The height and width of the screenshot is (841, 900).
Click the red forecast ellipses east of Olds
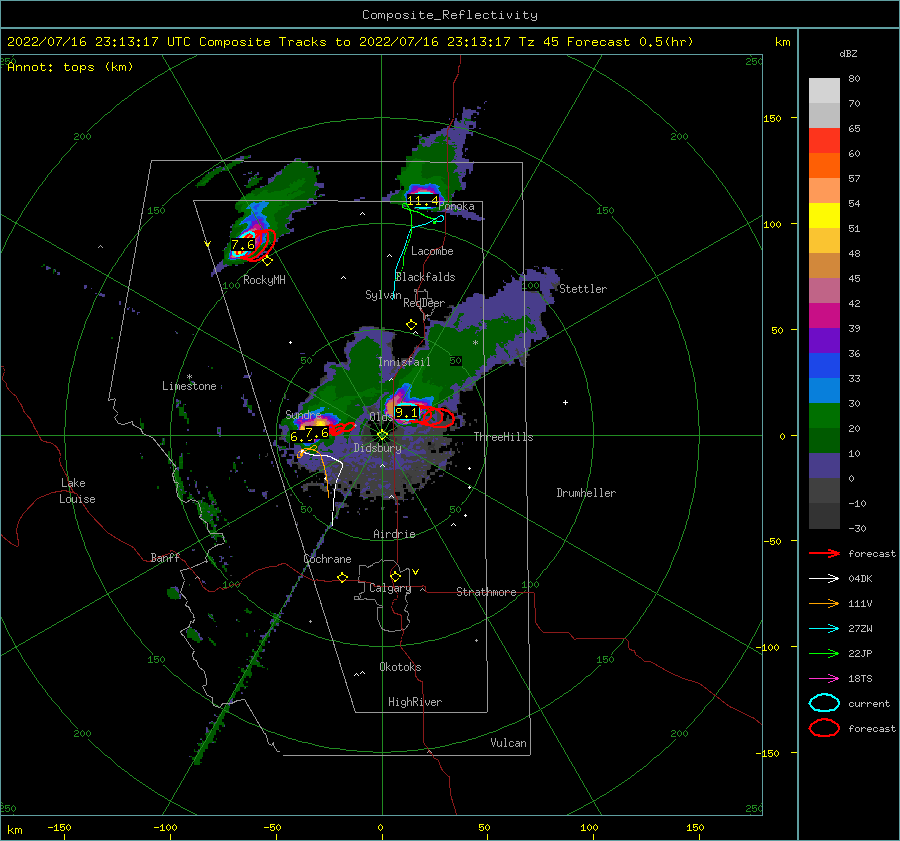point(436,416)
